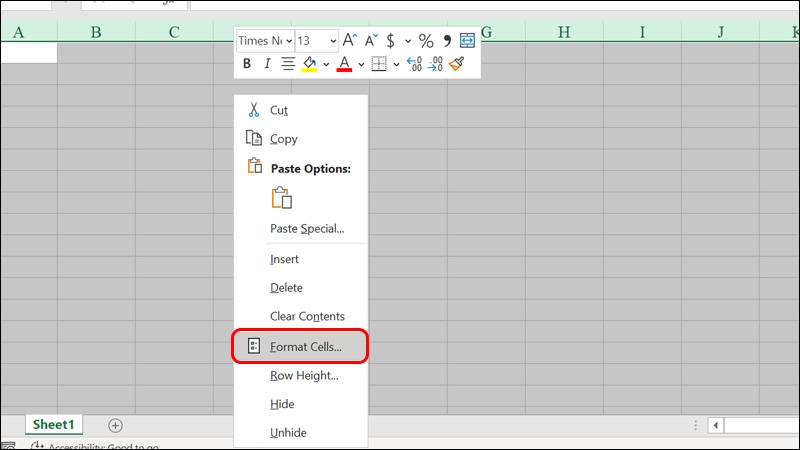The height and width of the screenshot is (450, 800).
Task: Apply red font color
Action: pos(344,64)
